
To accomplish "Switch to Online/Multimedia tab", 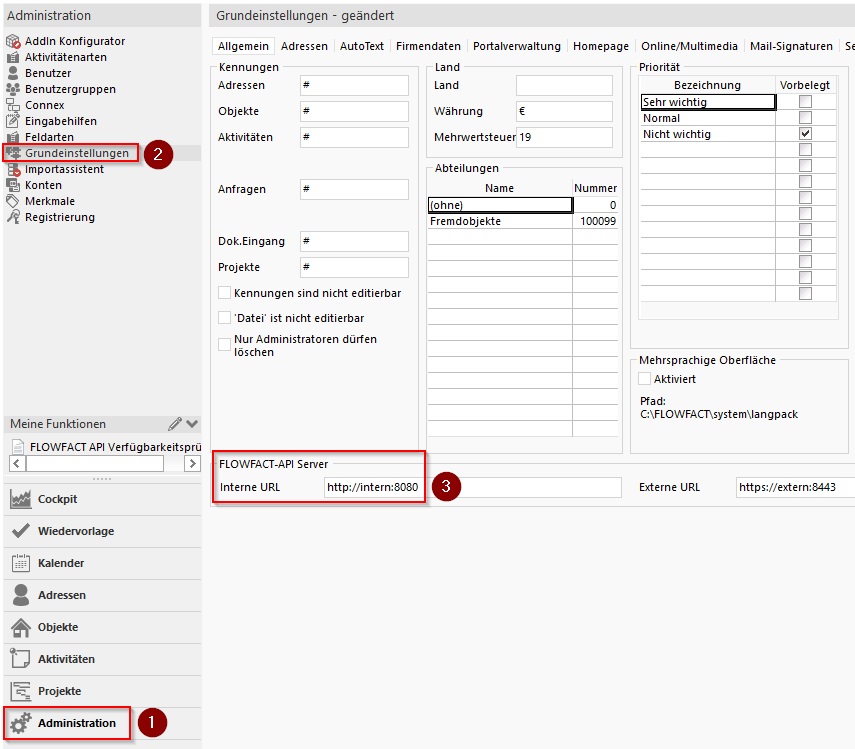I will [689, 46].
